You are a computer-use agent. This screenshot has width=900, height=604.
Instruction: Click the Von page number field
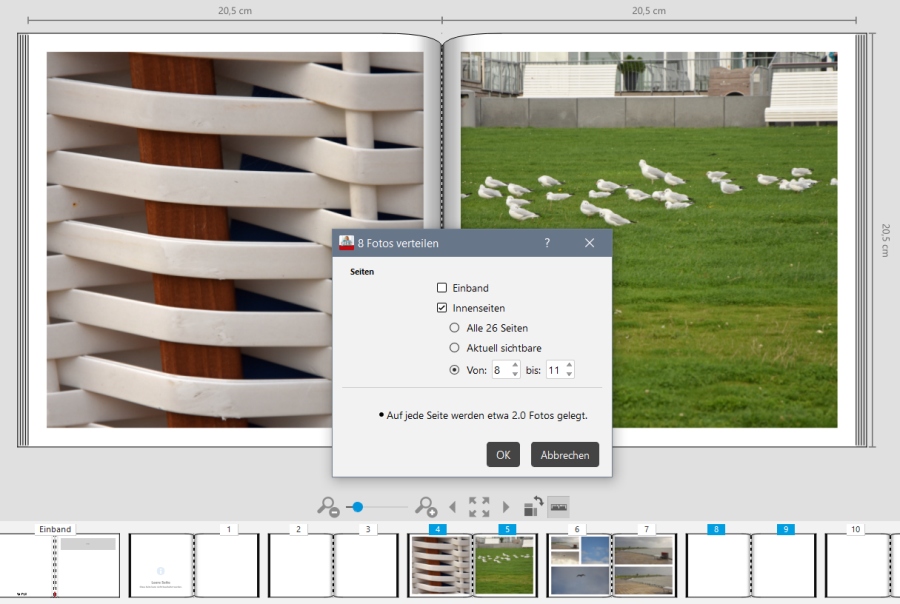pos(500,370)
